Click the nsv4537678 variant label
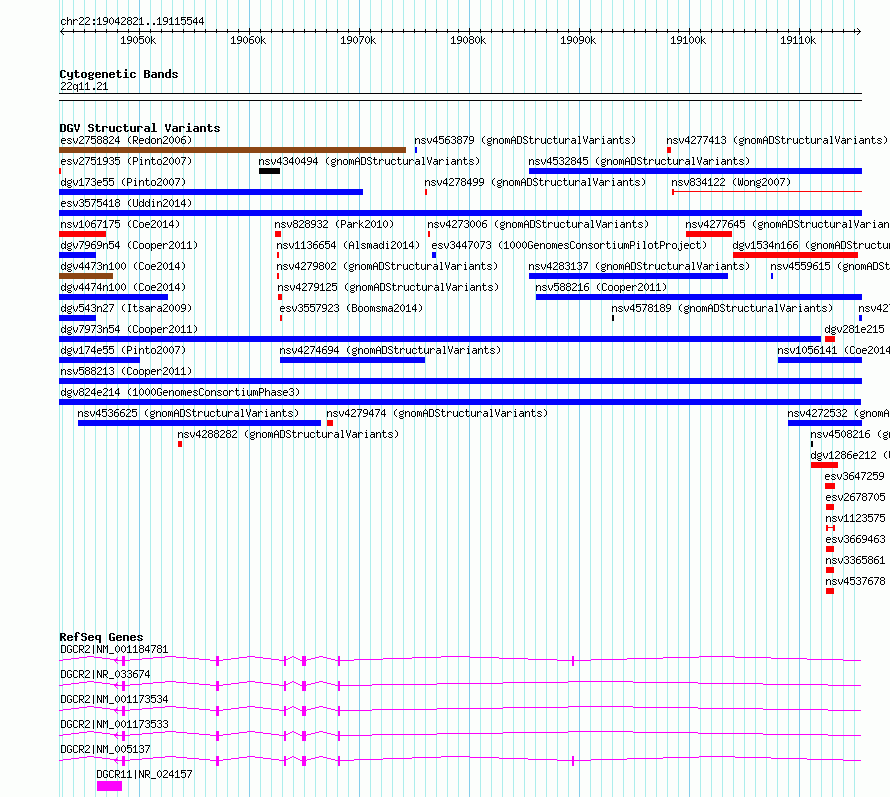 (855, 581)
